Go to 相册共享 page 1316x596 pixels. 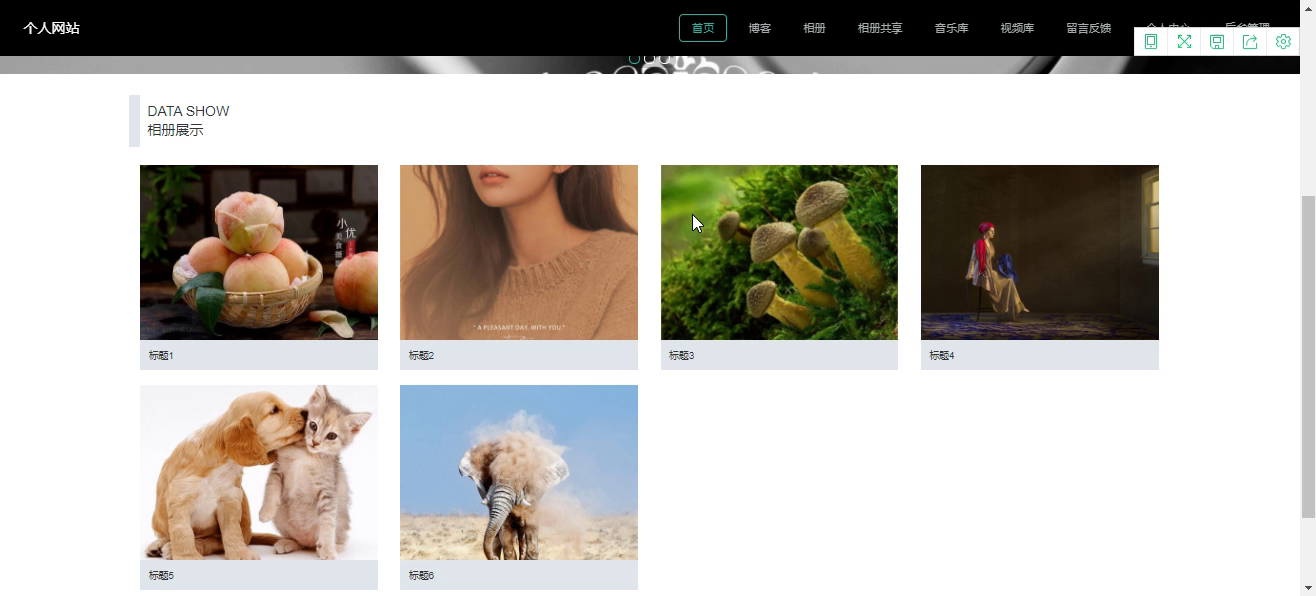coord(880,28)
